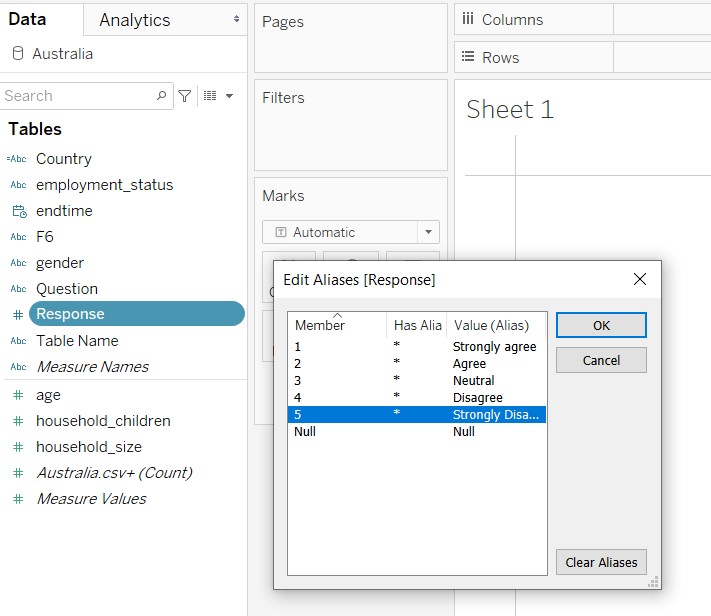Select the endtime field
711x616 pixels.
click(x=64, y=211)
